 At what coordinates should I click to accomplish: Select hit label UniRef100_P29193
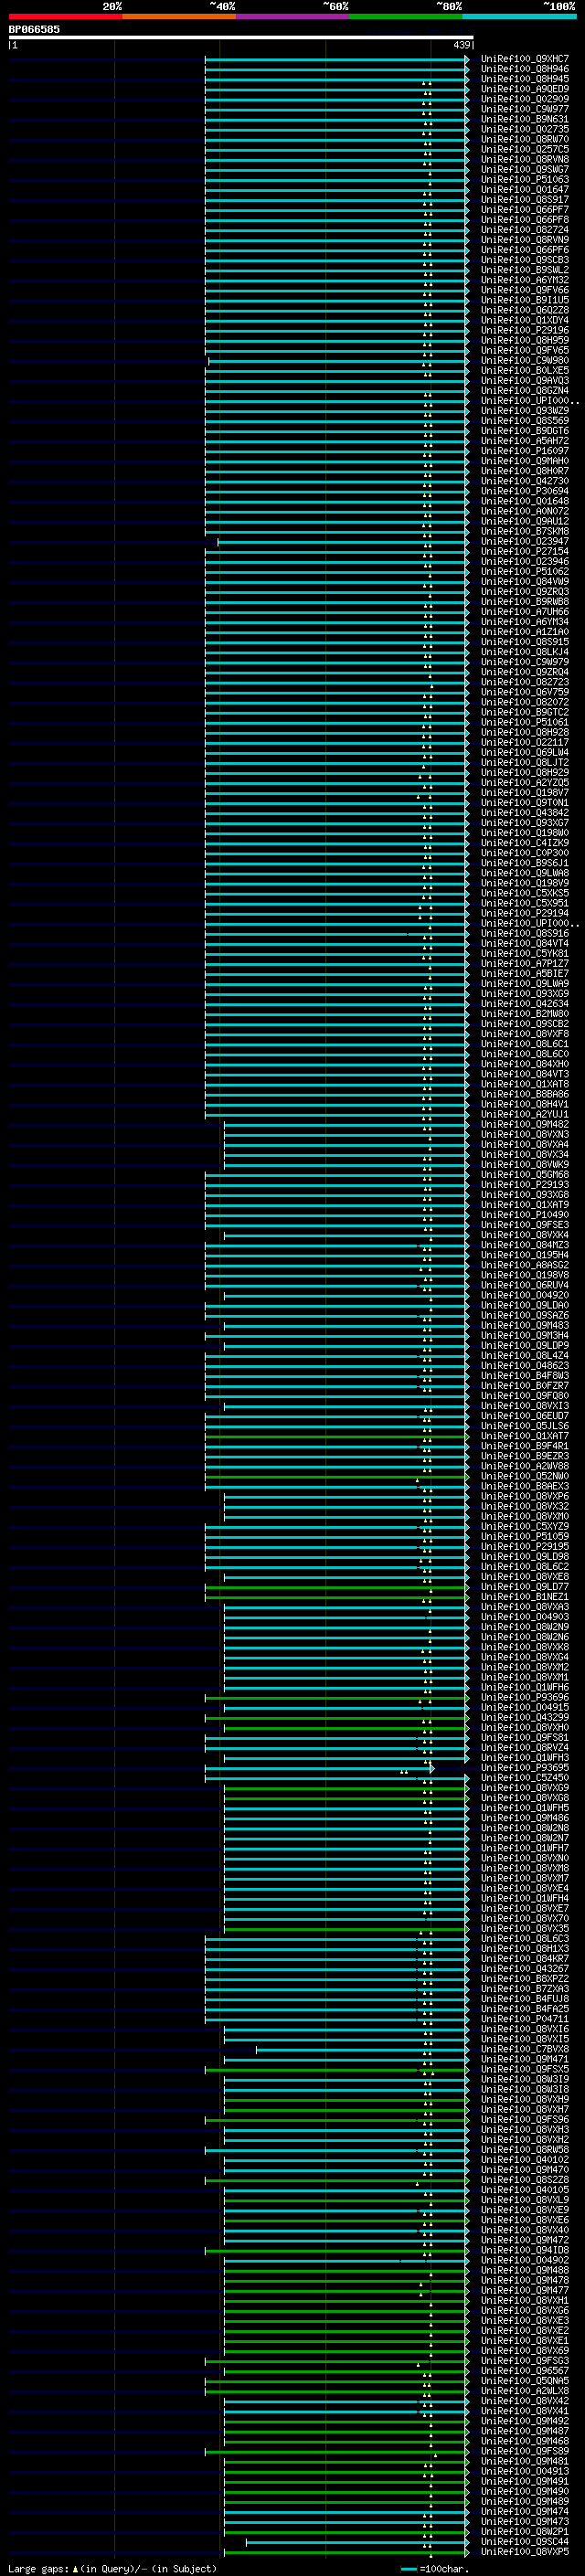click(525, 1184)
